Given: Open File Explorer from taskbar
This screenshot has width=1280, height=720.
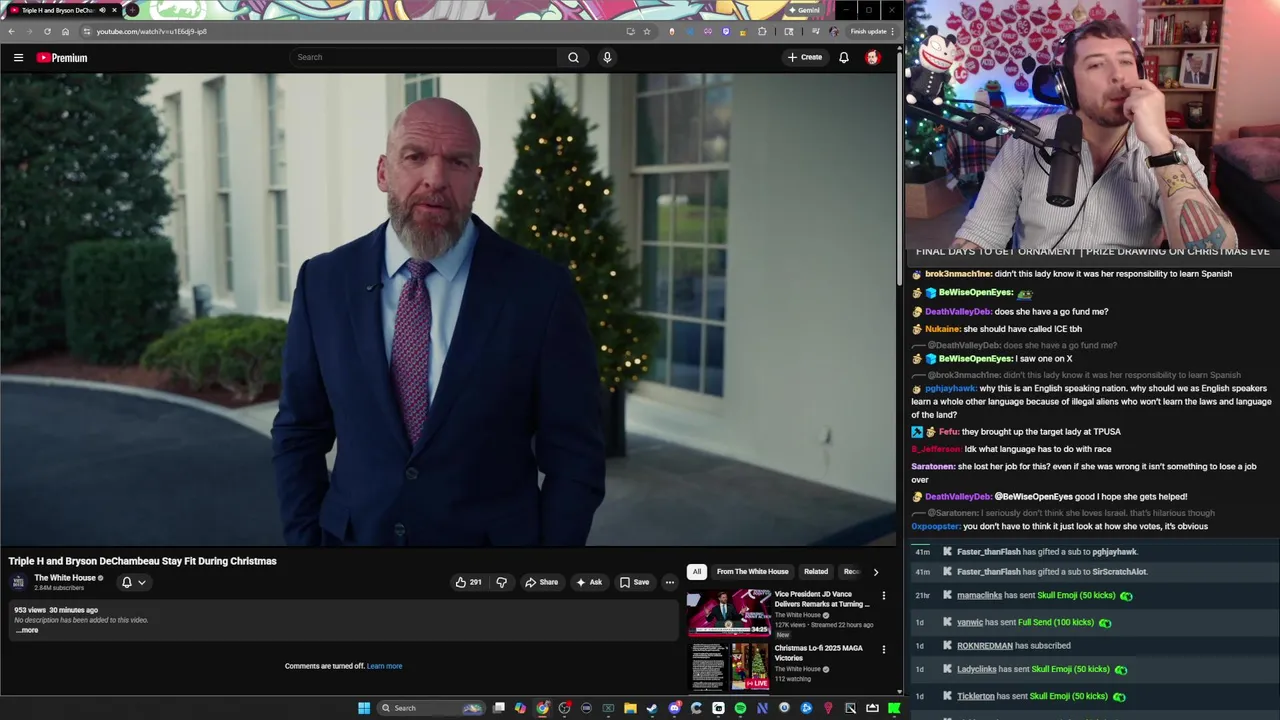Looking at the screenshot, I should (x=630, y=708).
